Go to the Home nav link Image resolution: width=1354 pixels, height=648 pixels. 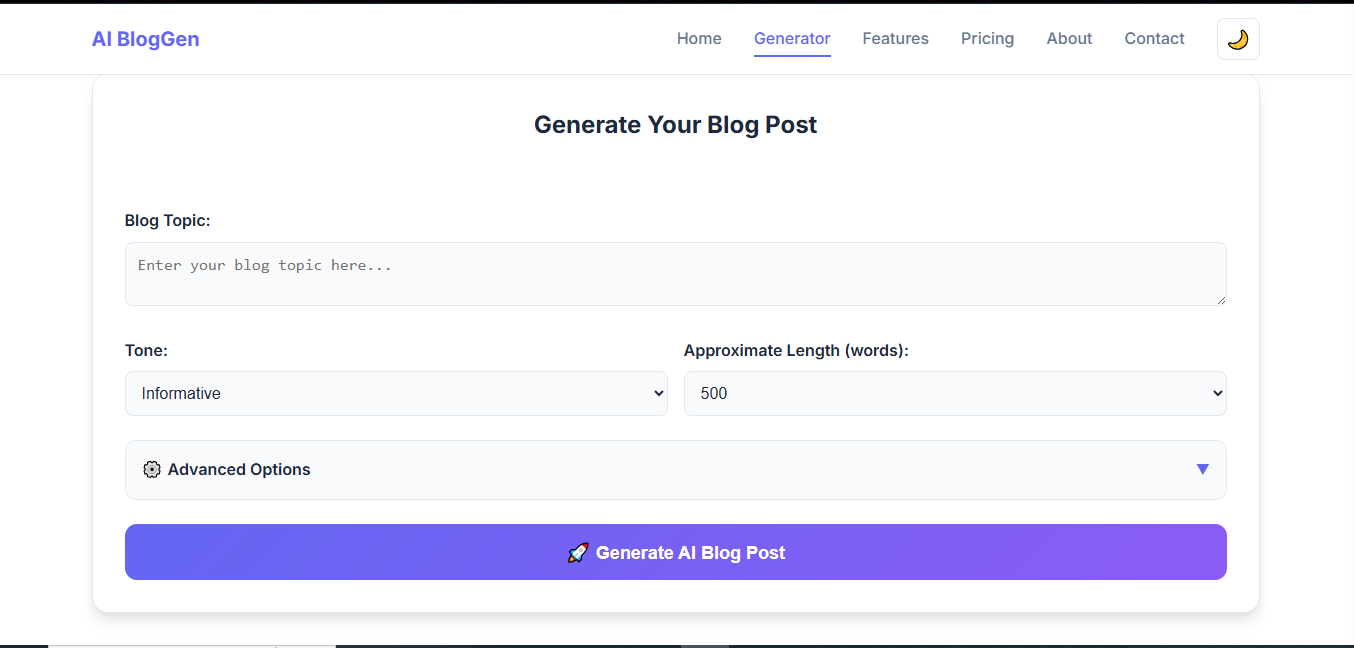click(699, 39)
